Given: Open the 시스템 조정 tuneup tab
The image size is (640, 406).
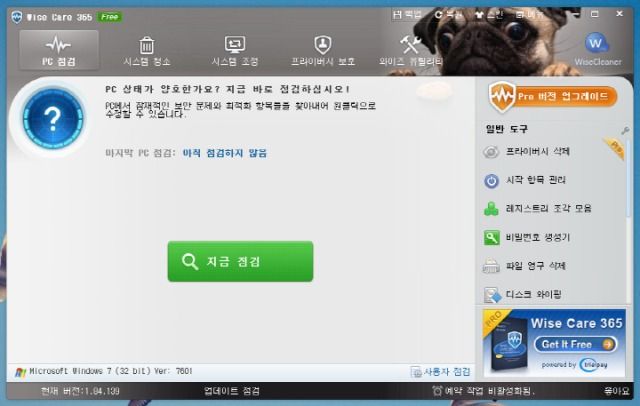Looking at the screenshot, I should tap(235, 51).
